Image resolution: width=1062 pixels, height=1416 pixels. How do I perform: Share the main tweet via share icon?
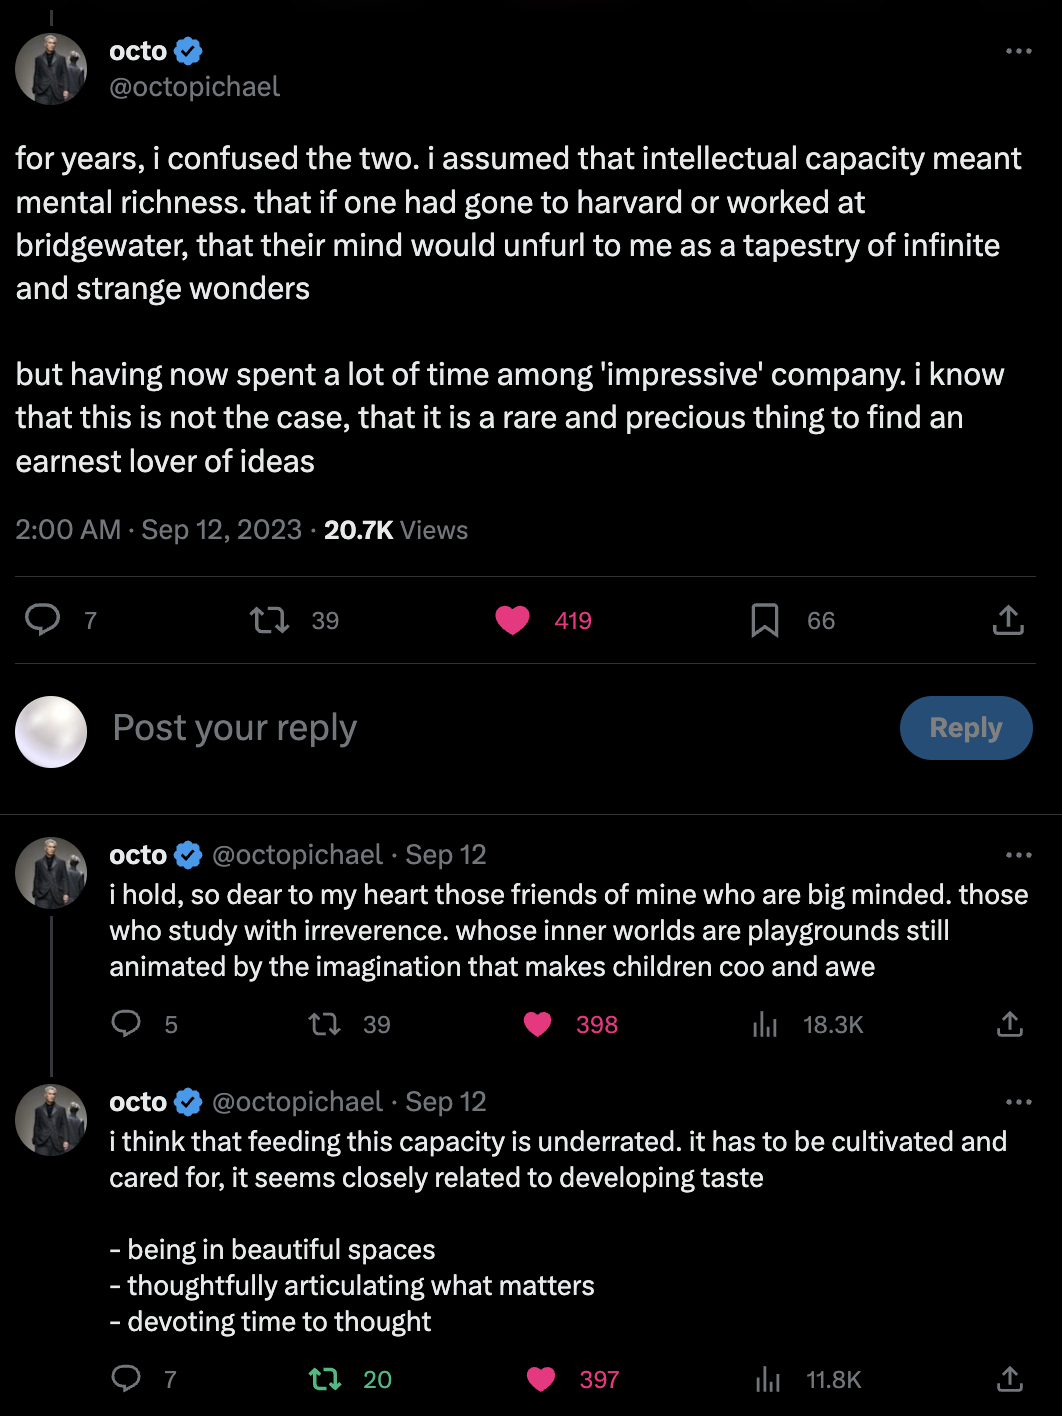click(x=1008, y=621)
